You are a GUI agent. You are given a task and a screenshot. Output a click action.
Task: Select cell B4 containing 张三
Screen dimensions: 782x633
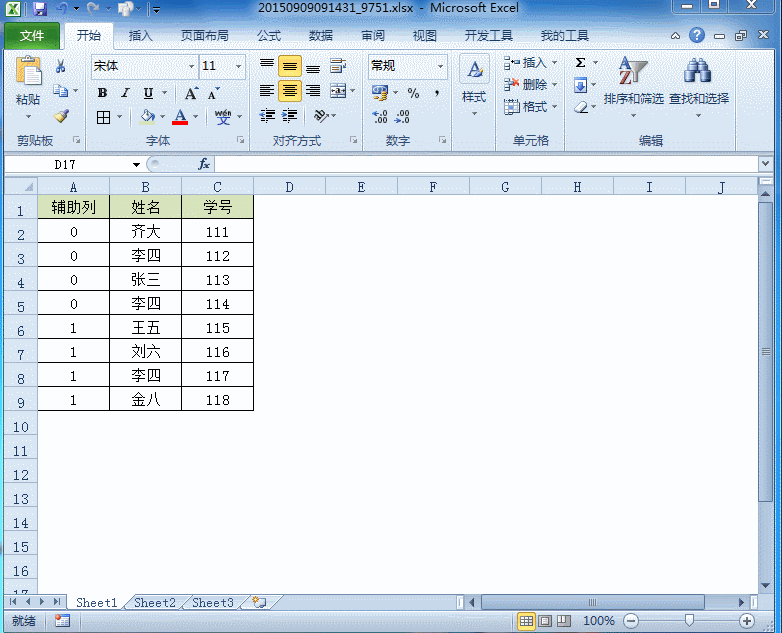(x=145, y=280)
